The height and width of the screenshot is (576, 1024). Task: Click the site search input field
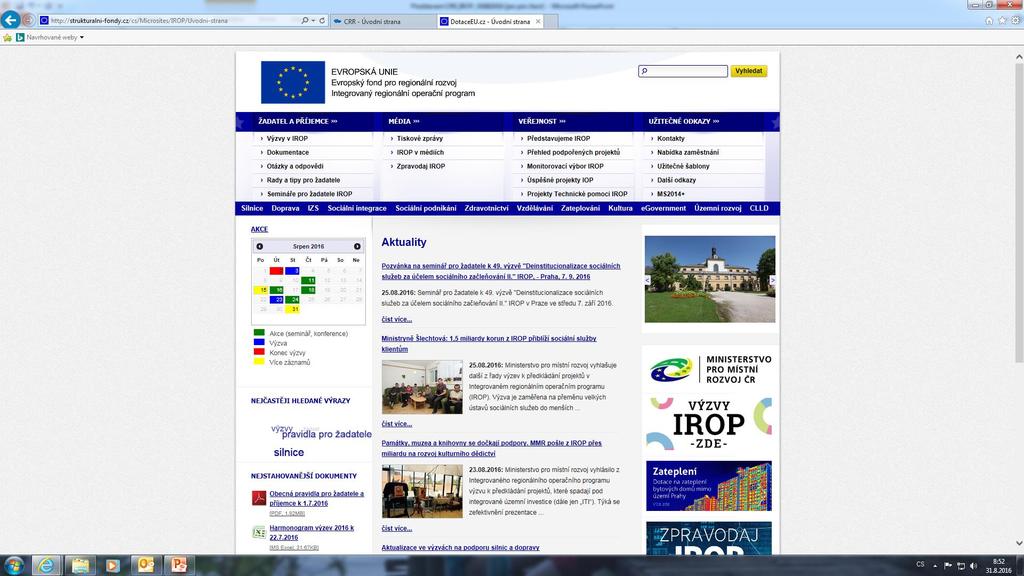682,71
